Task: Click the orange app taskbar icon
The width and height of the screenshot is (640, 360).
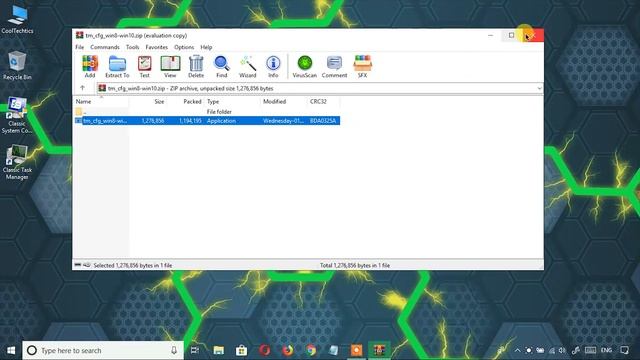Action: (356, 350)
